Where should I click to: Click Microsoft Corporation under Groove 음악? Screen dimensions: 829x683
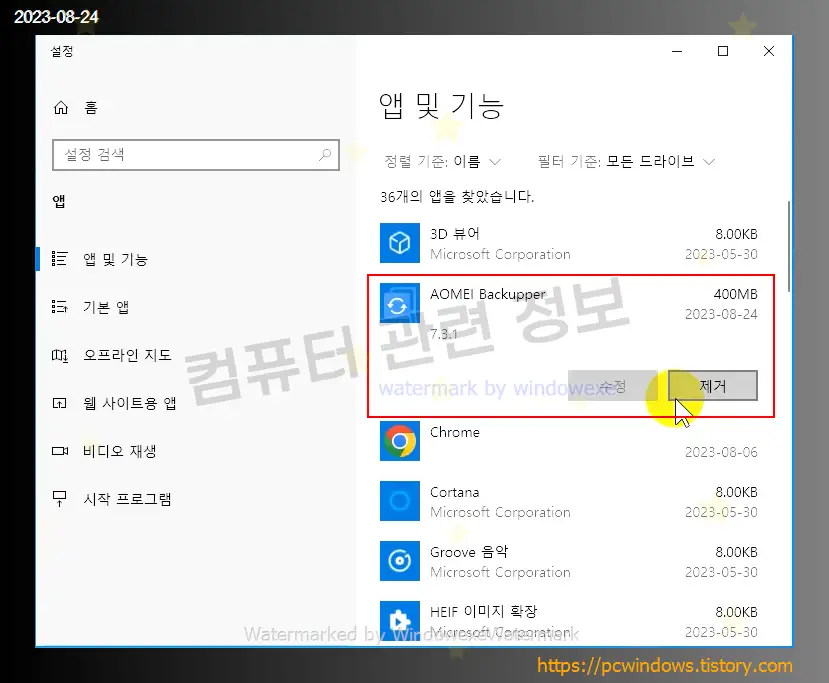coord(500,572)
